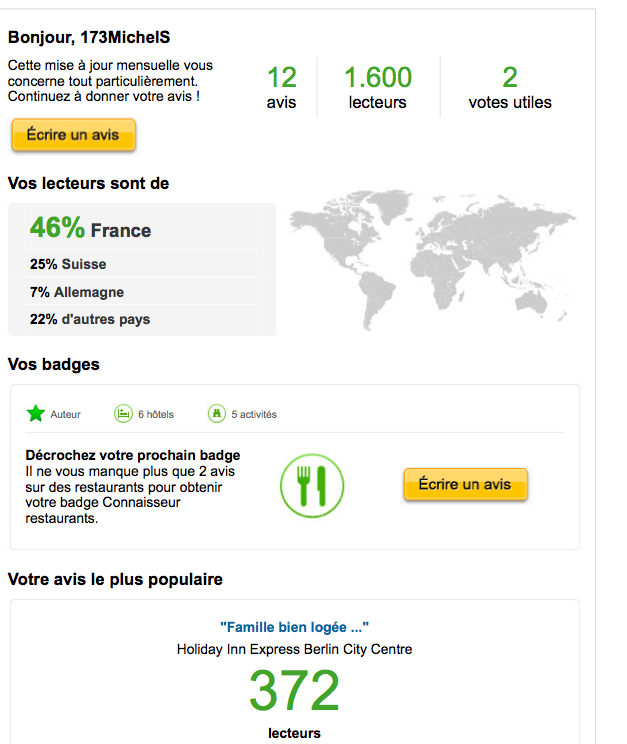Click the 12 avis counter

[x=282, y=86]
